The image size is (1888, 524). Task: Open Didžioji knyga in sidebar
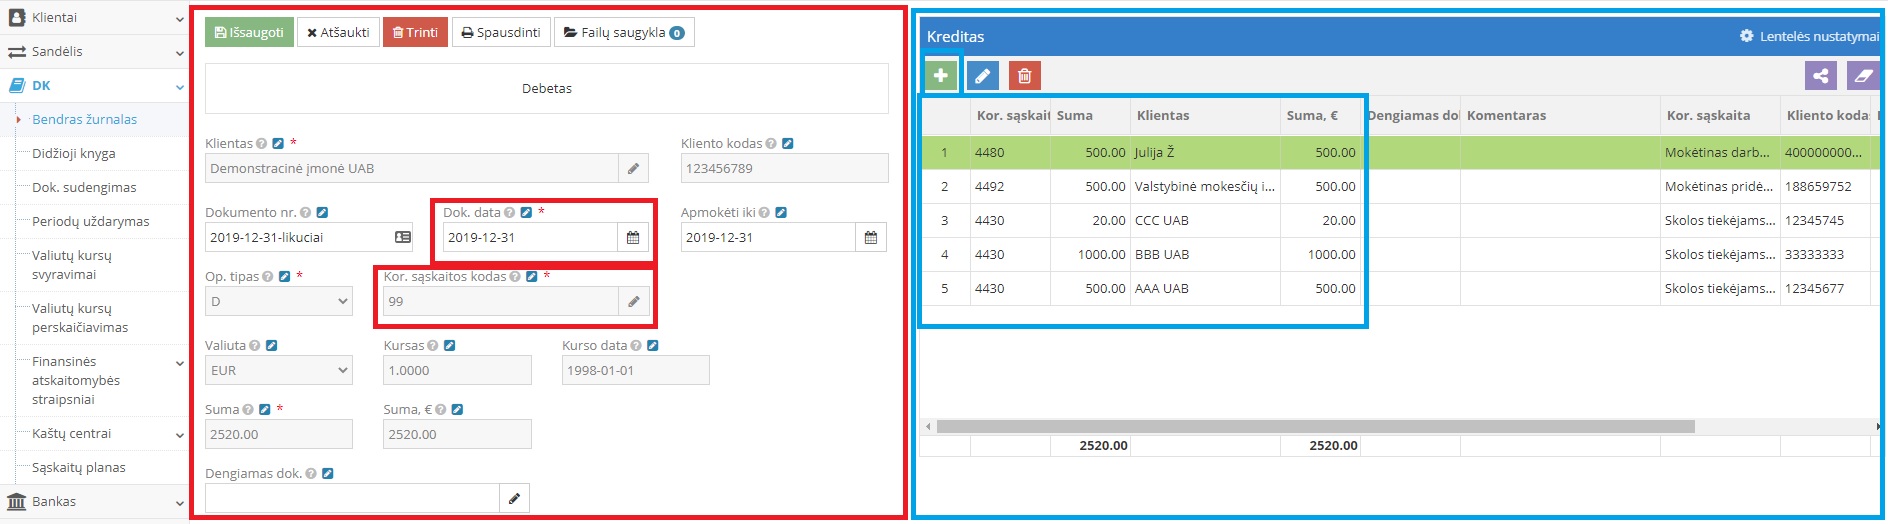pyautogui.click(x=74, y=153)
